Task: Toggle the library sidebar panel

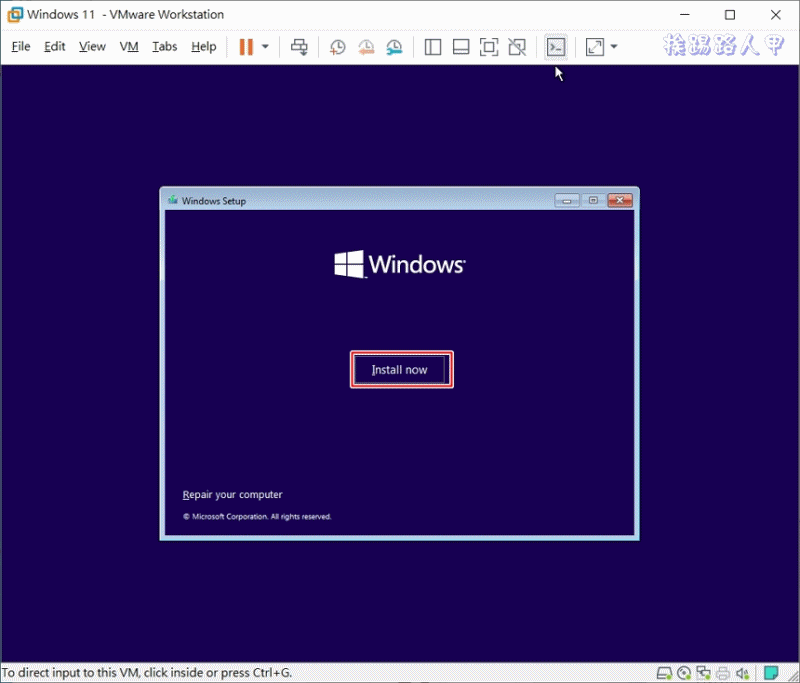Action: click(433, 46)
